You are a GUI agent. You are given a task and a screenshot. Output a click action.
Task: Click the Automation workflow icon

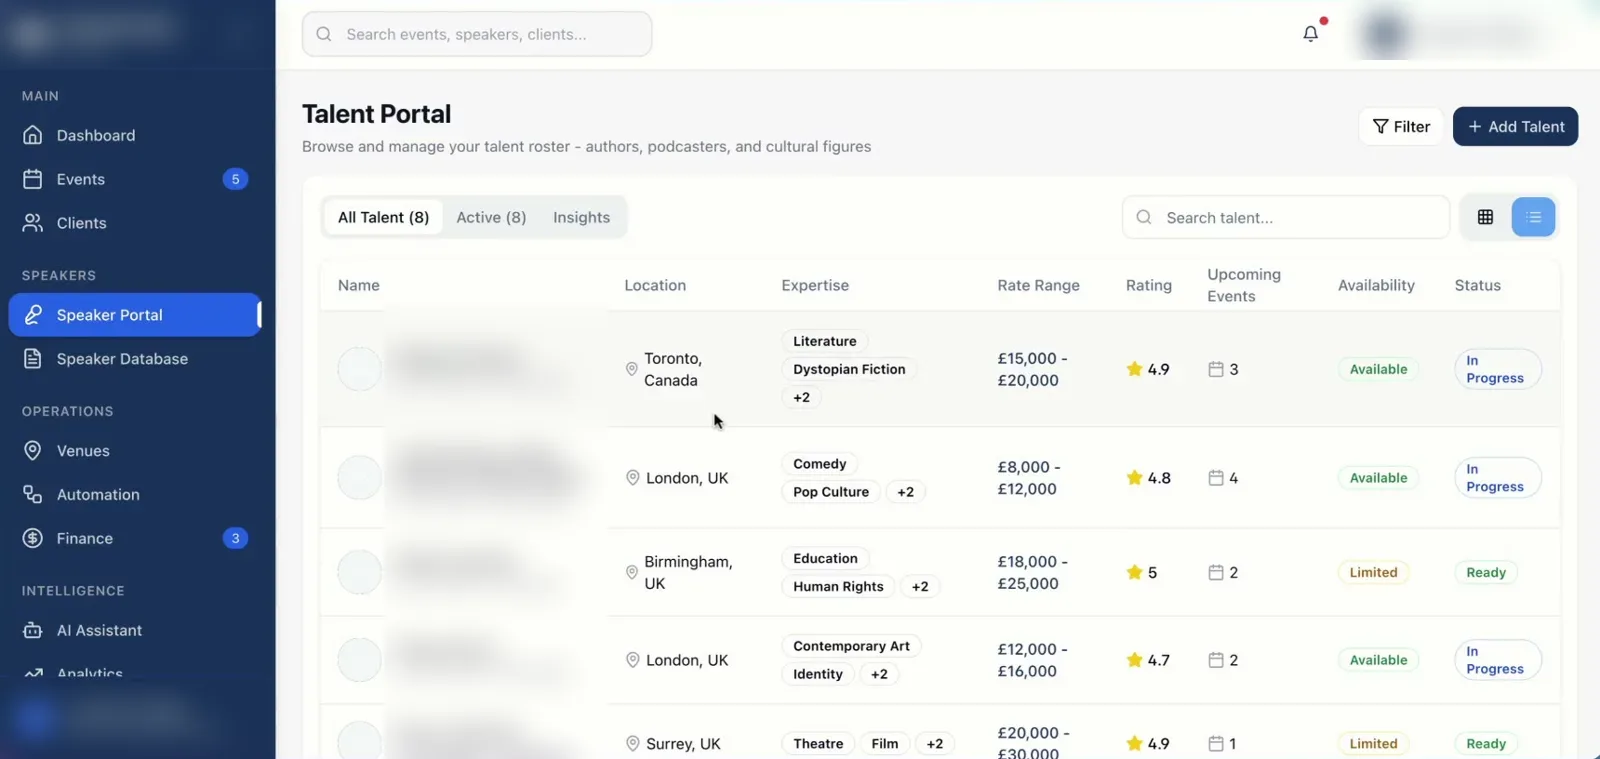click(33, 495)
